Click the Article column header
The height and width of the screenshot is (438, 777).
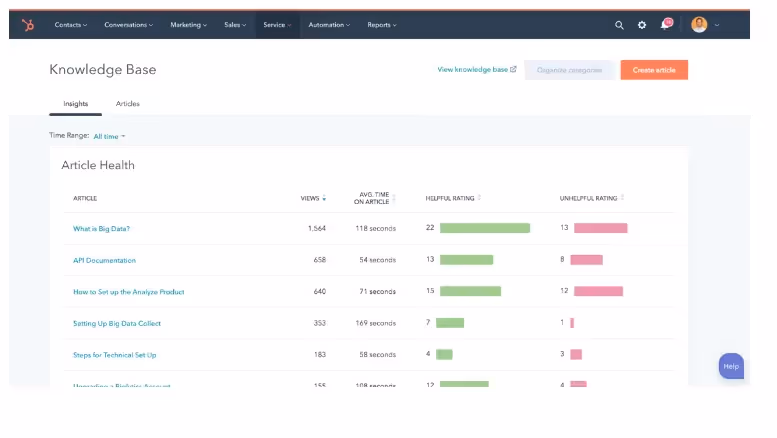85,198
